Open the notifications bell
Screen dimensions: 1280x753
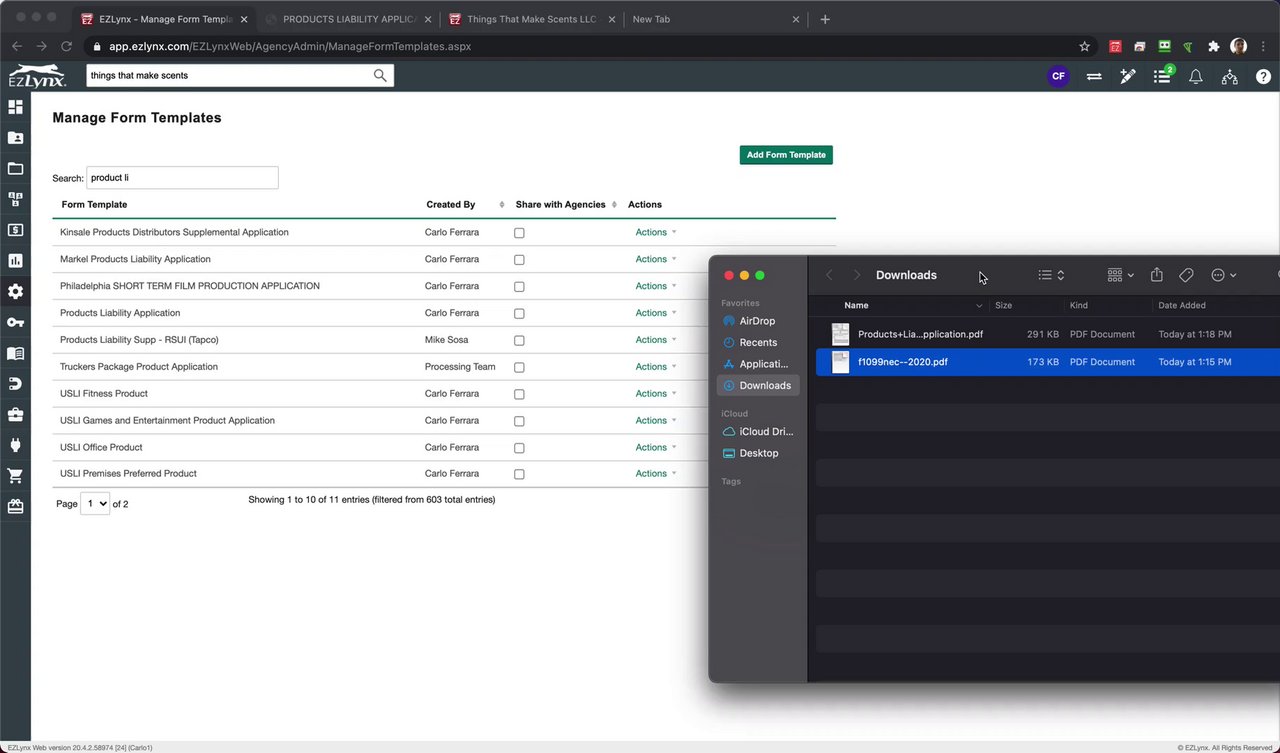[x=1195, y=76]
